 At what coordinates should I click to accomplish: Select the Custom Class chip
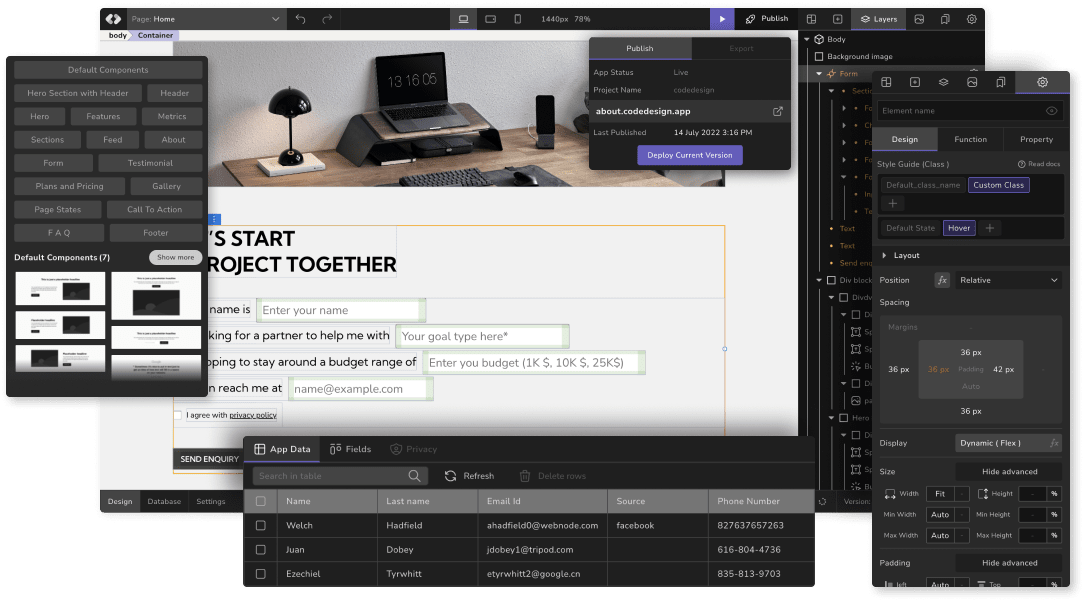point(998,185)
